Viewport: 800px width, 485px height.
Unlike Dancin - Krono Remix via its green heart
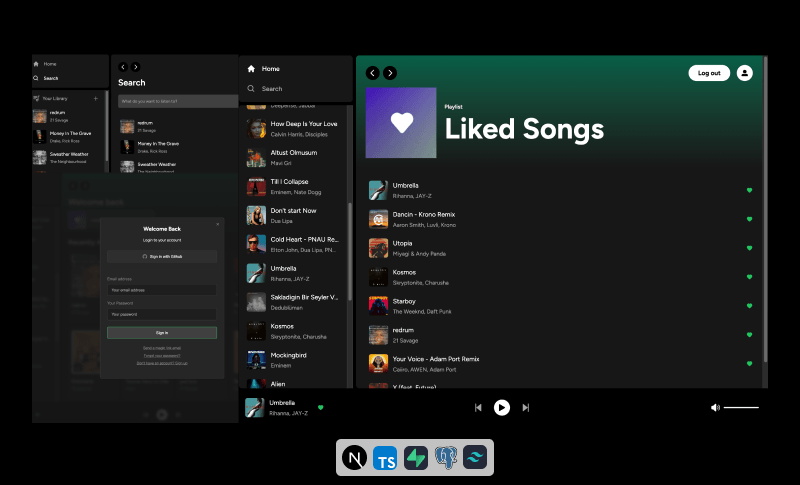[x=749, y=218]
